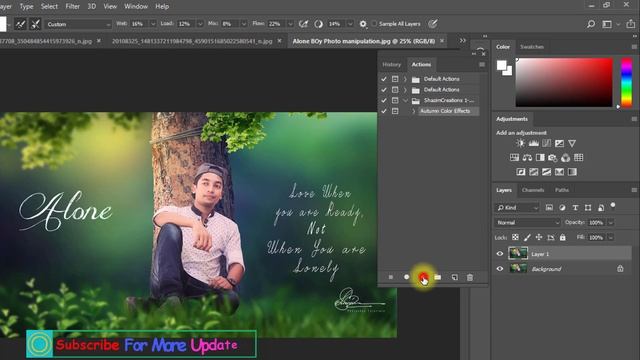The width and height of the screenshot is (640, 360).
Task: Expand the first Default Actions set
Action: click(405, 79)
